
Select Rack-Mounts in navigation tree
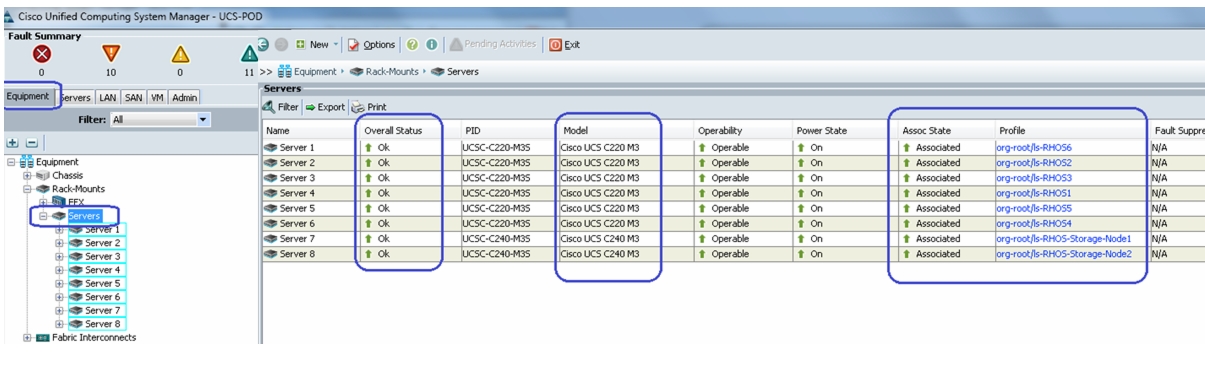click(x=70, y=189)
